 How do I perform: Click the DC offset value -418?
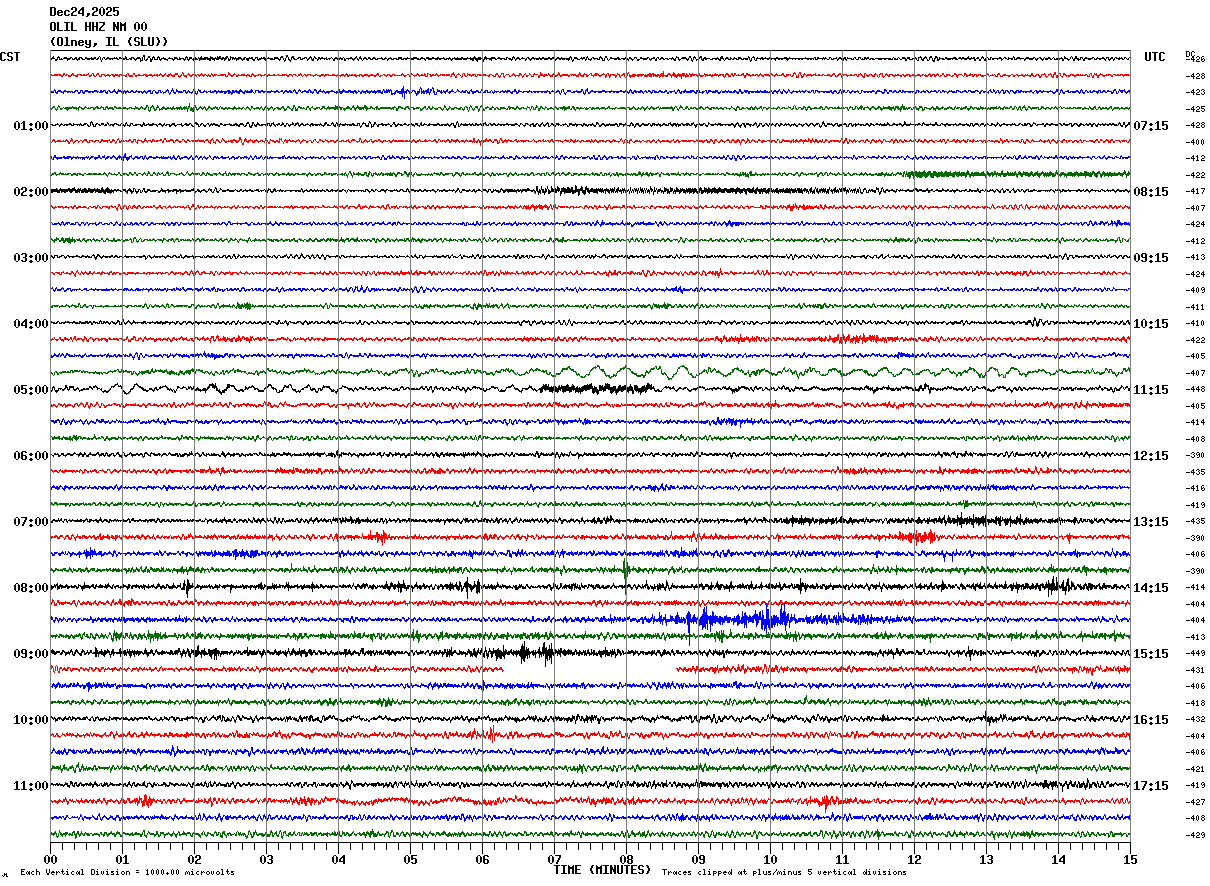pos(1195,703)
